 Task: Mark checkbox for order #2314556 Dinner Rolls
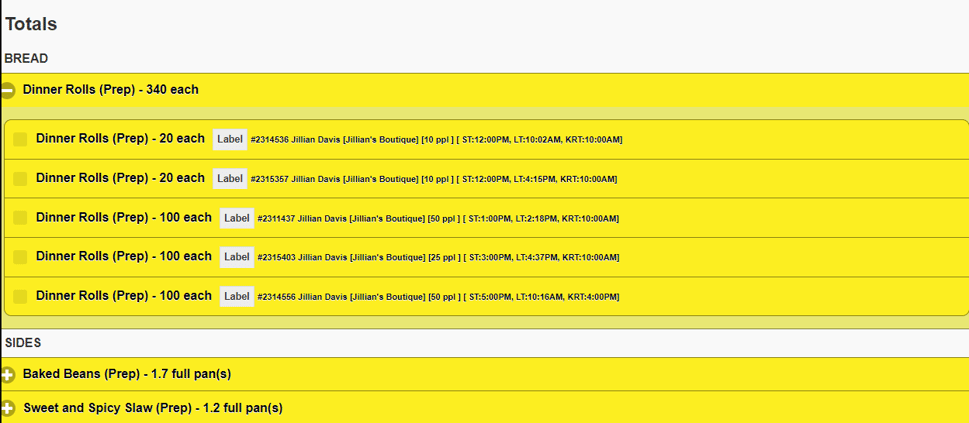20,296
